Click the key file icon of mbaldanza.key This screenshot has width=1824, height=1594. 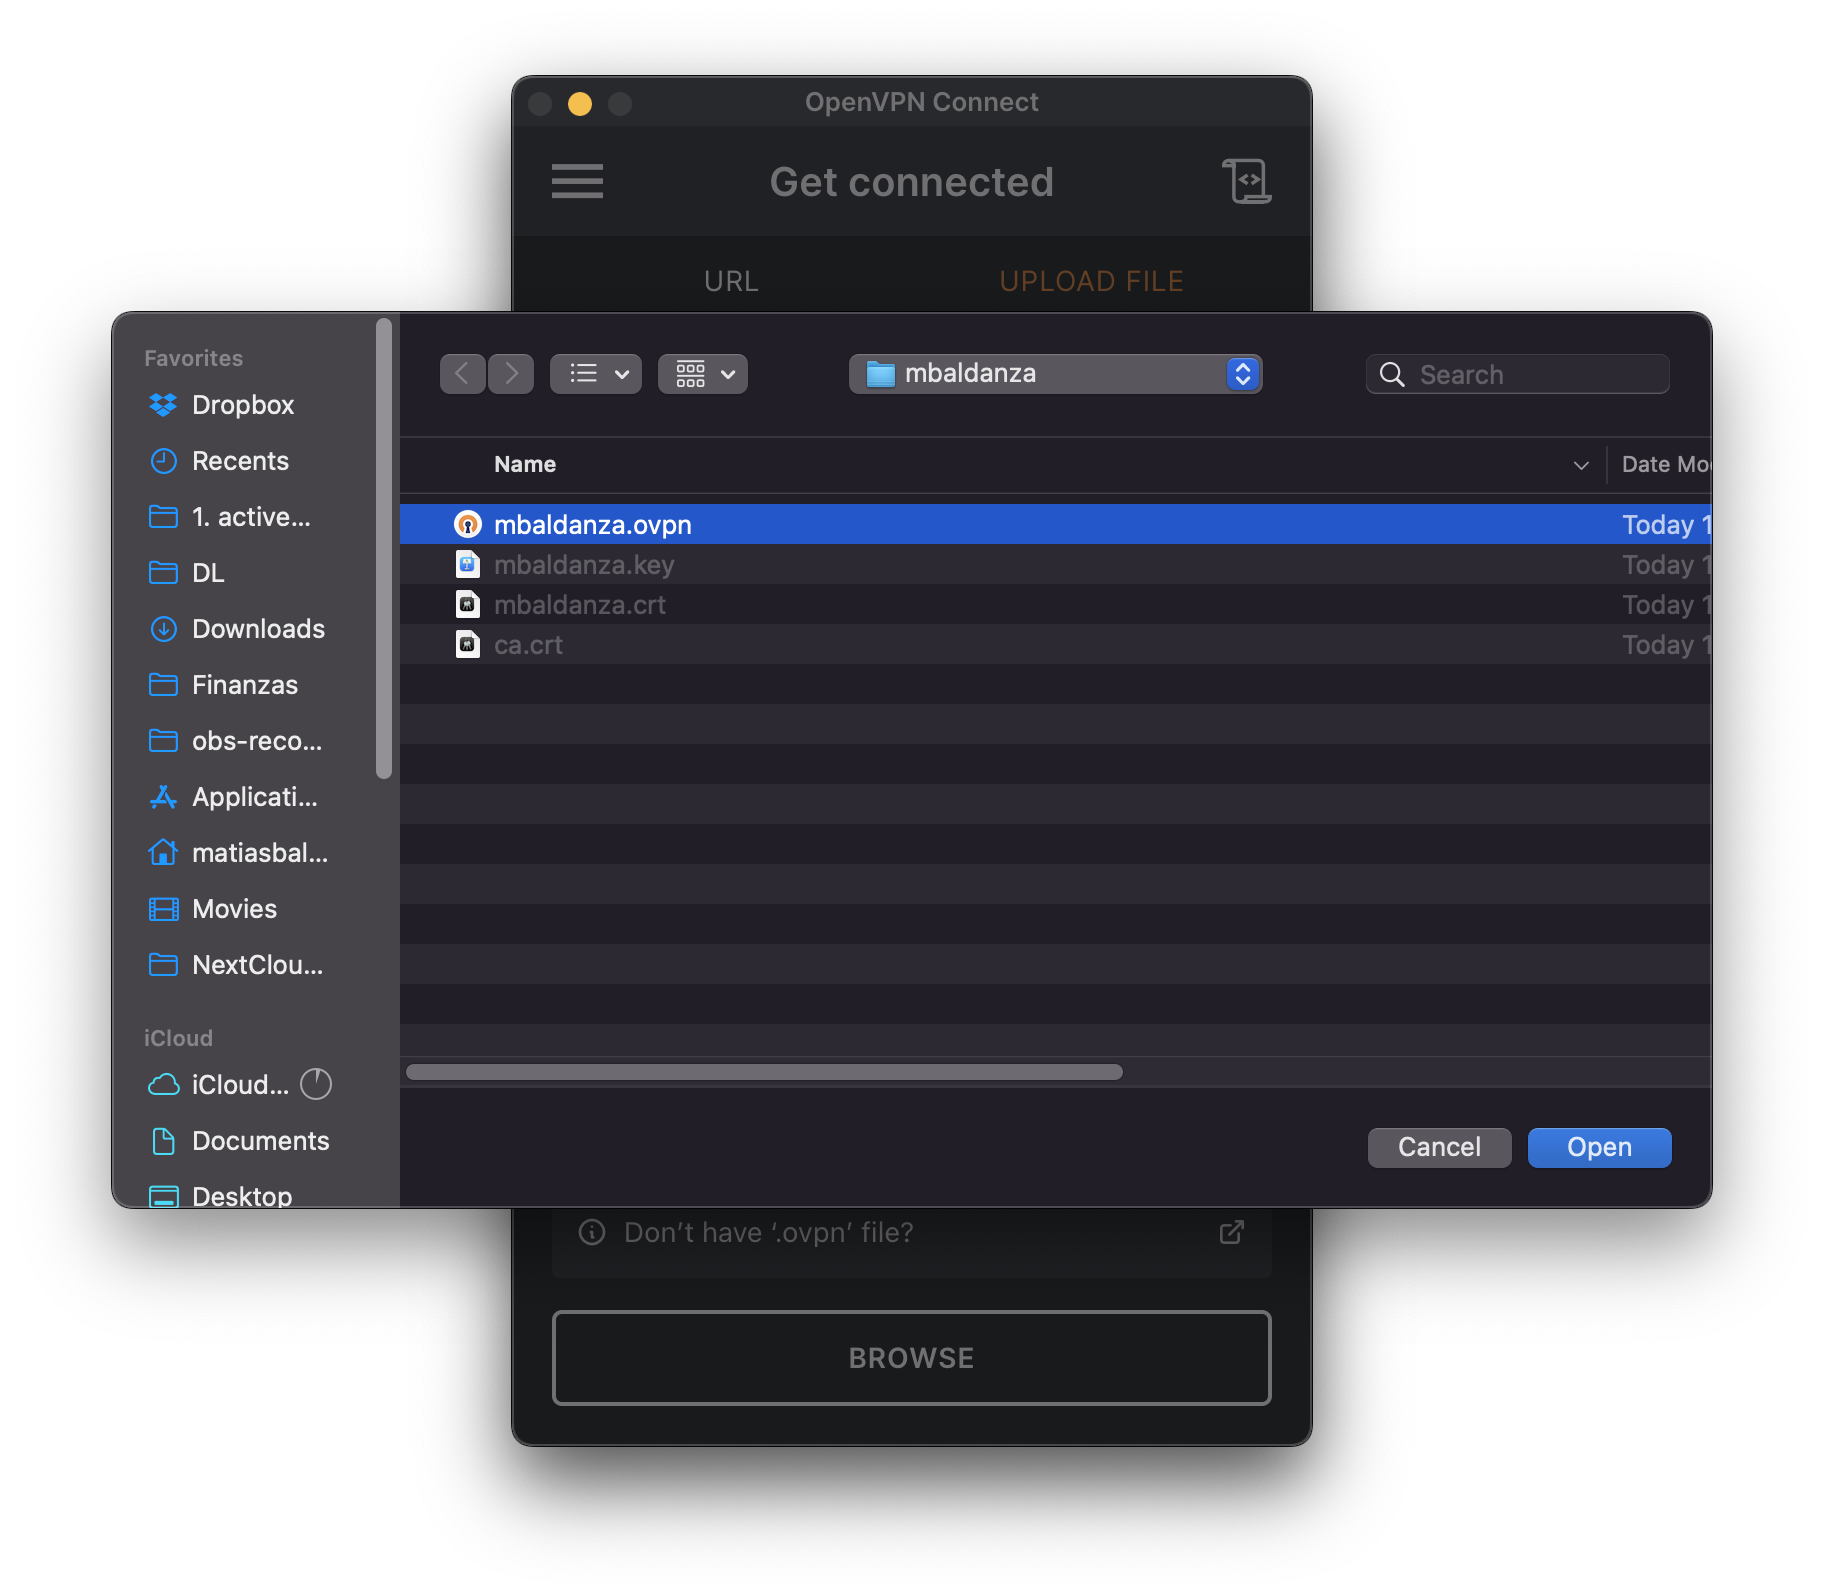coord(467,564)
